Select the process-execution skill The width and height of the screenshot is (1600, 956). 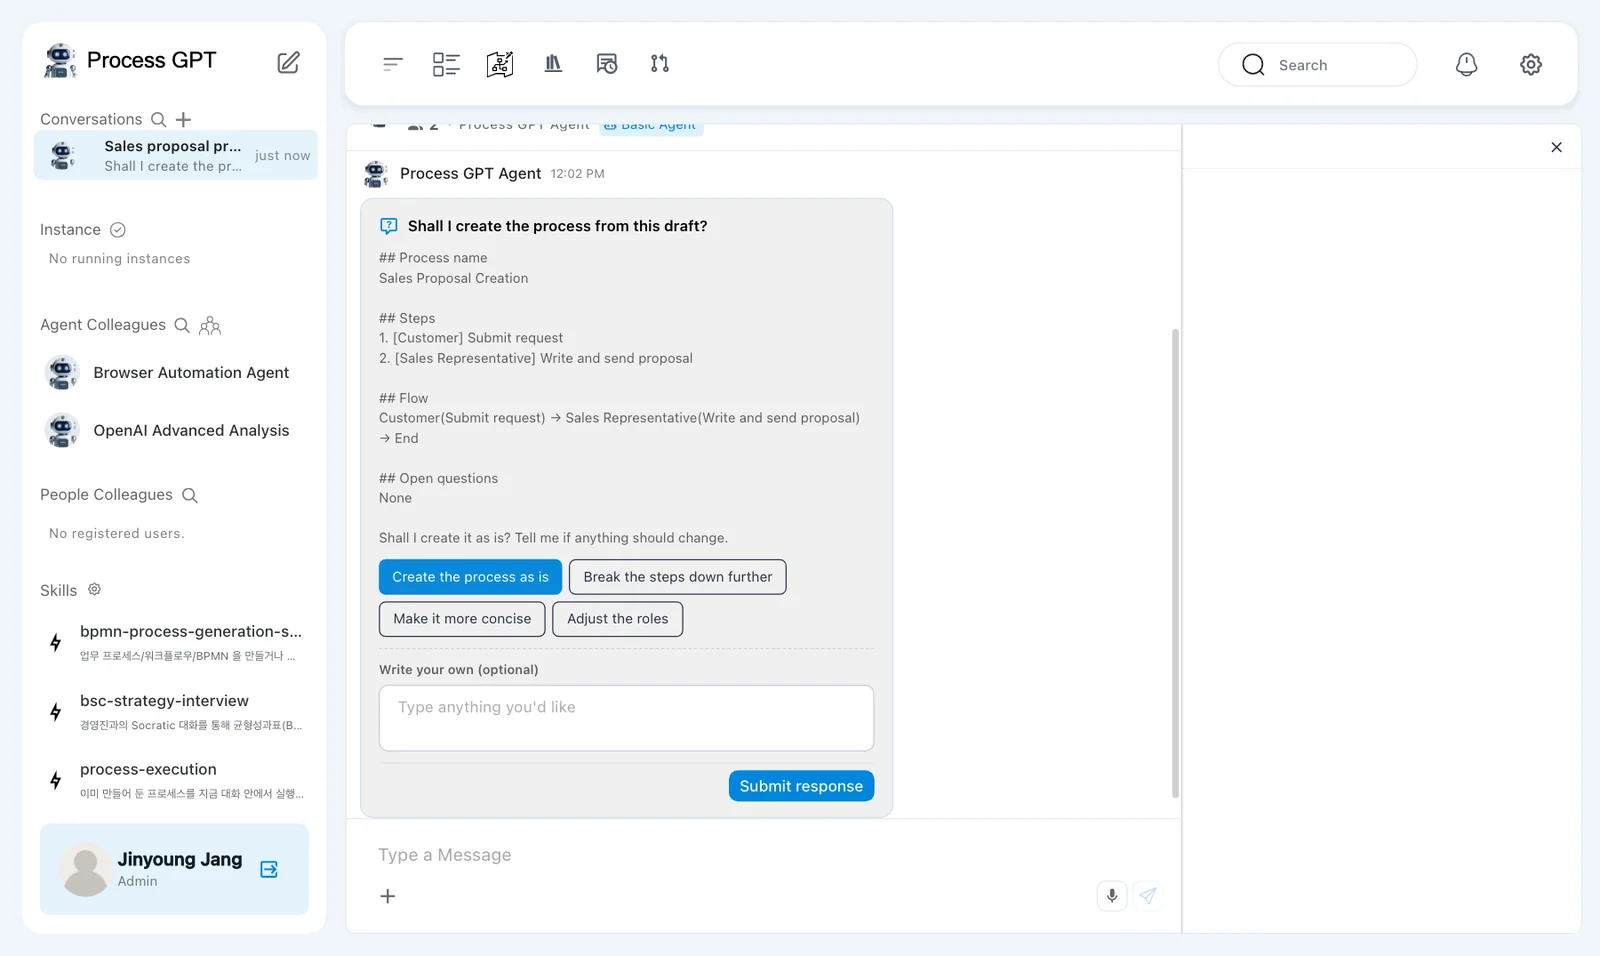(x=176, y=780)
